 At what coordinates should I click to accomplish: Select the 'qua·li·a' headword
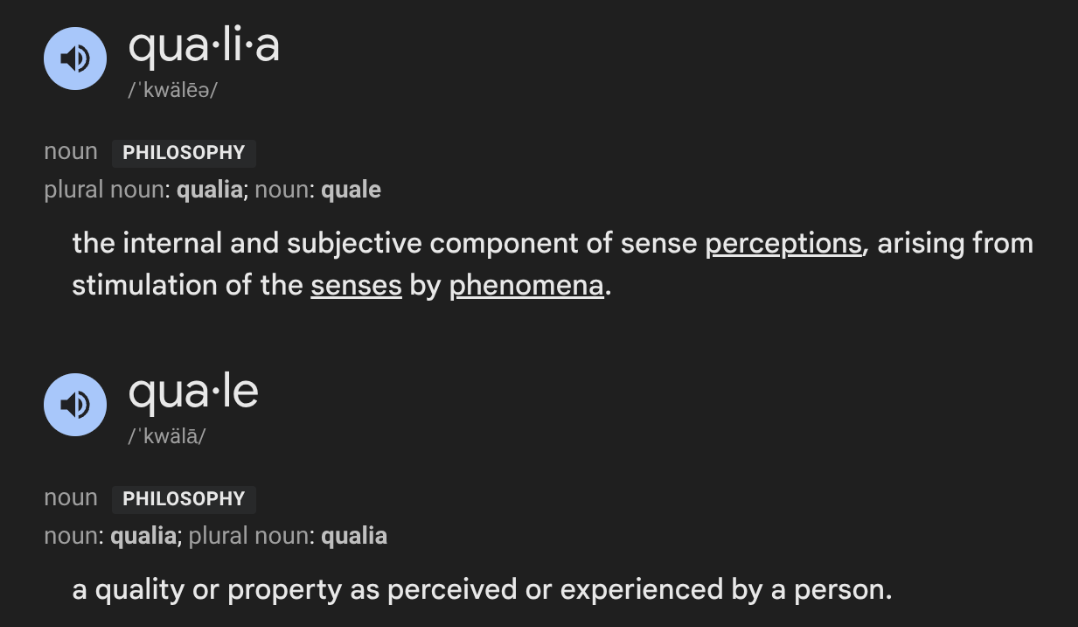coord(204,46)
